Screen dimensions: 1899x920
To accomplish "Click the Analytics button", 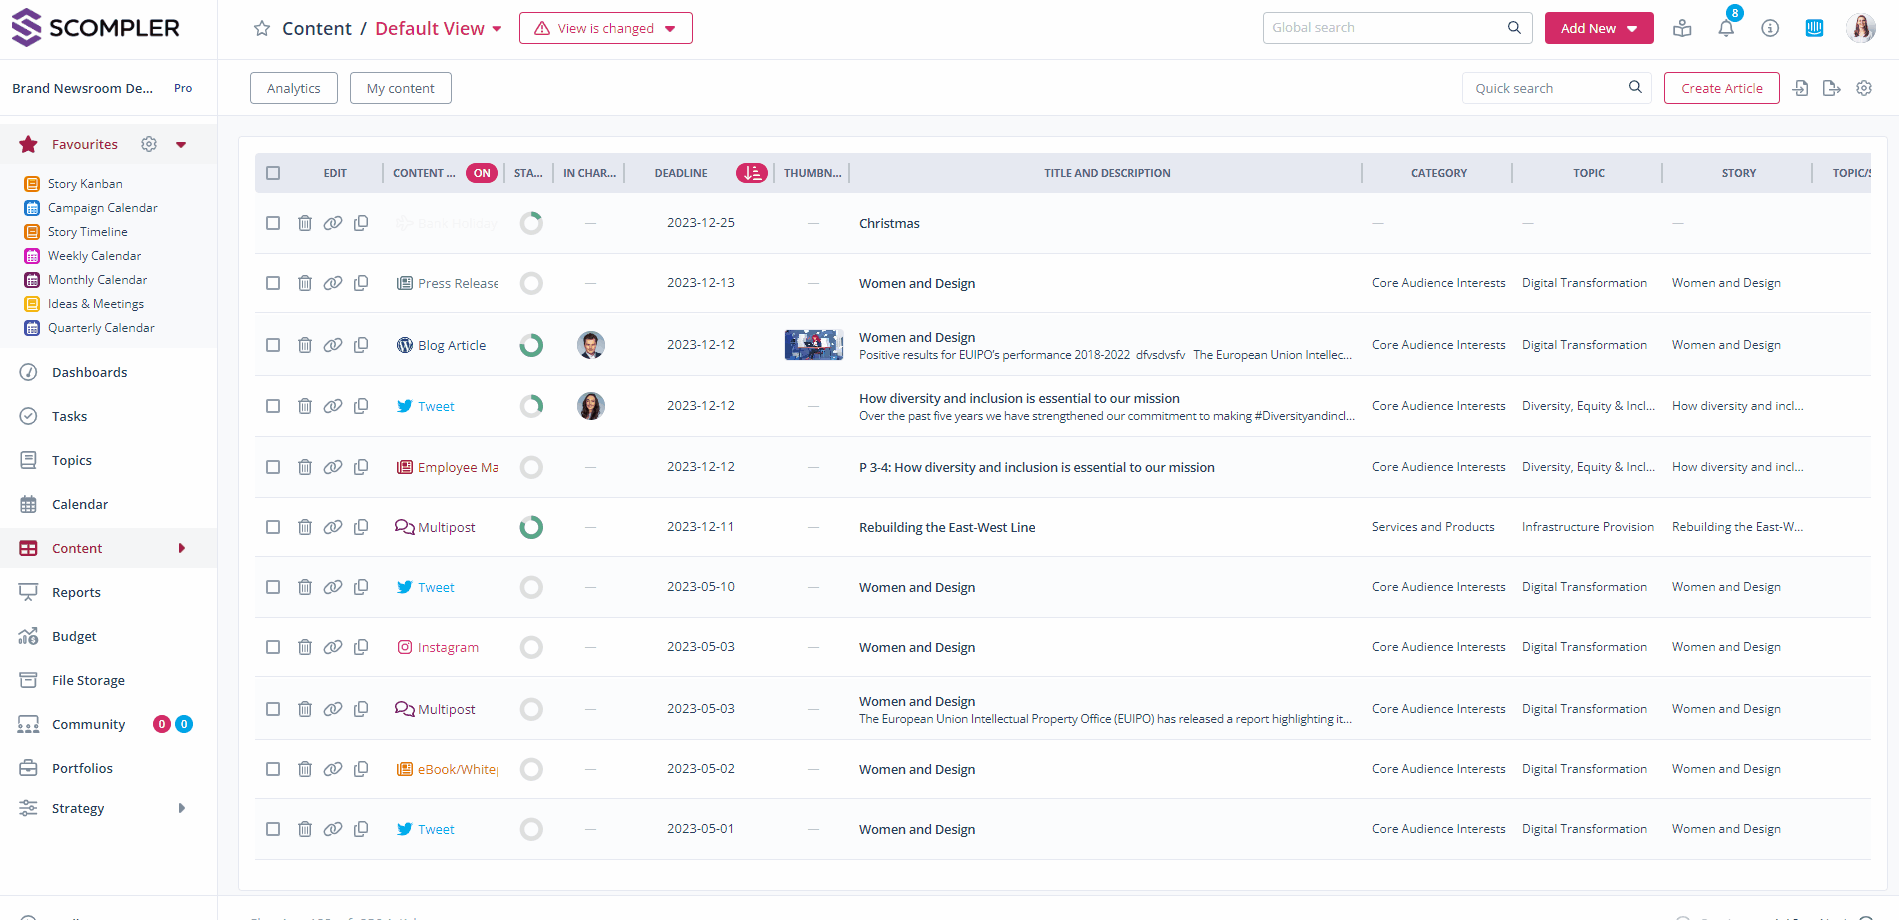I will click(x=293, y=88).
